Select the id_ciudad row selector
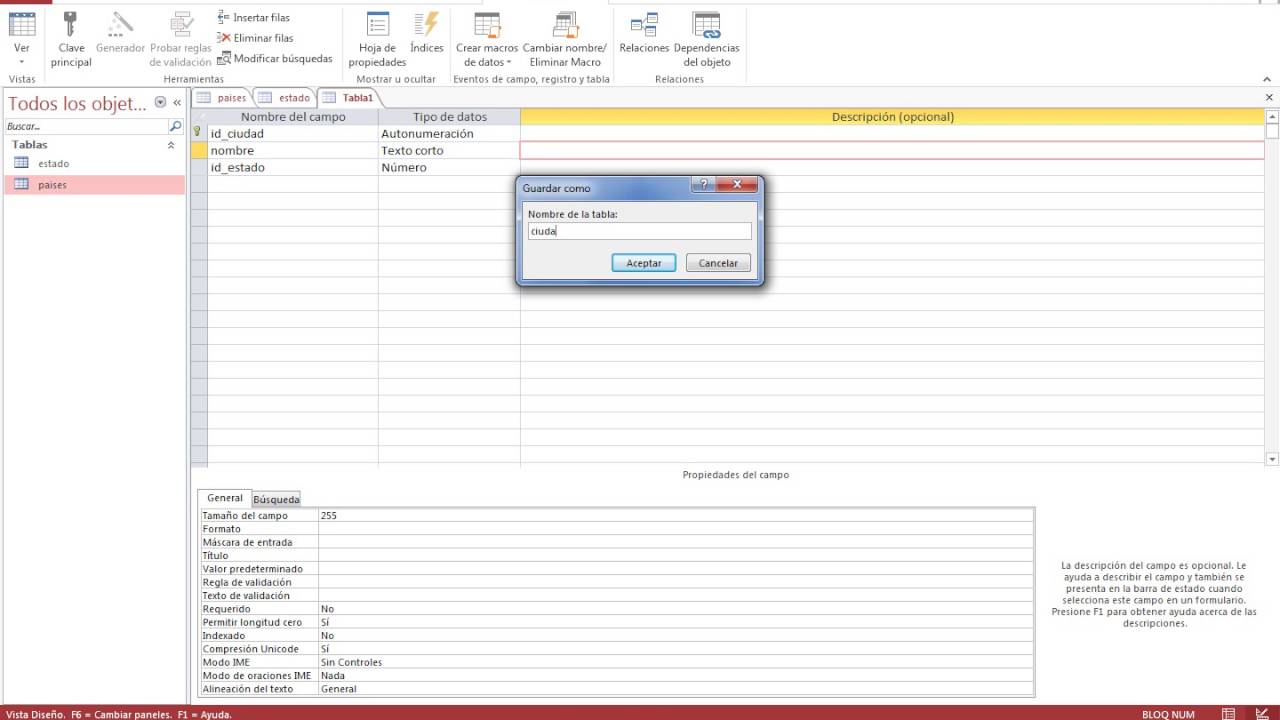 199,133
